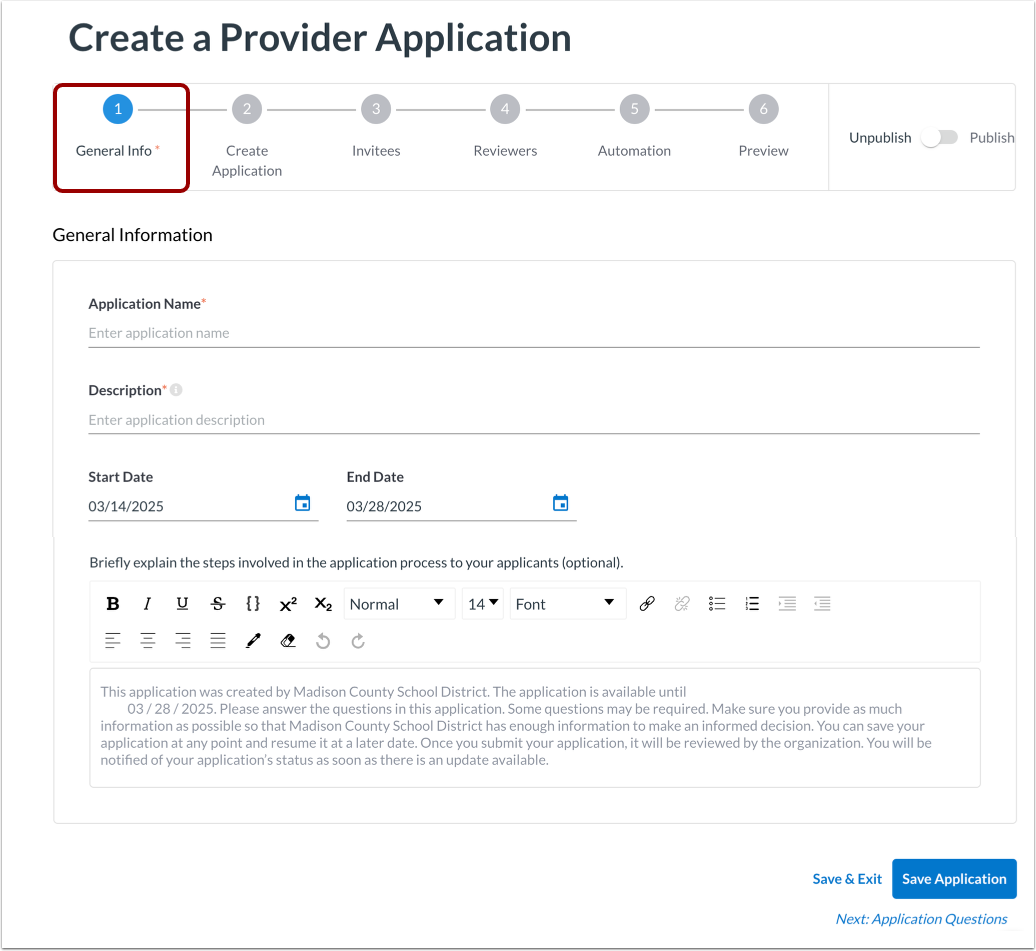This screenshot has width=1036, height=951.
Task: Create a bulleted list
Action: pyautogui.click(x=717, y=603)
